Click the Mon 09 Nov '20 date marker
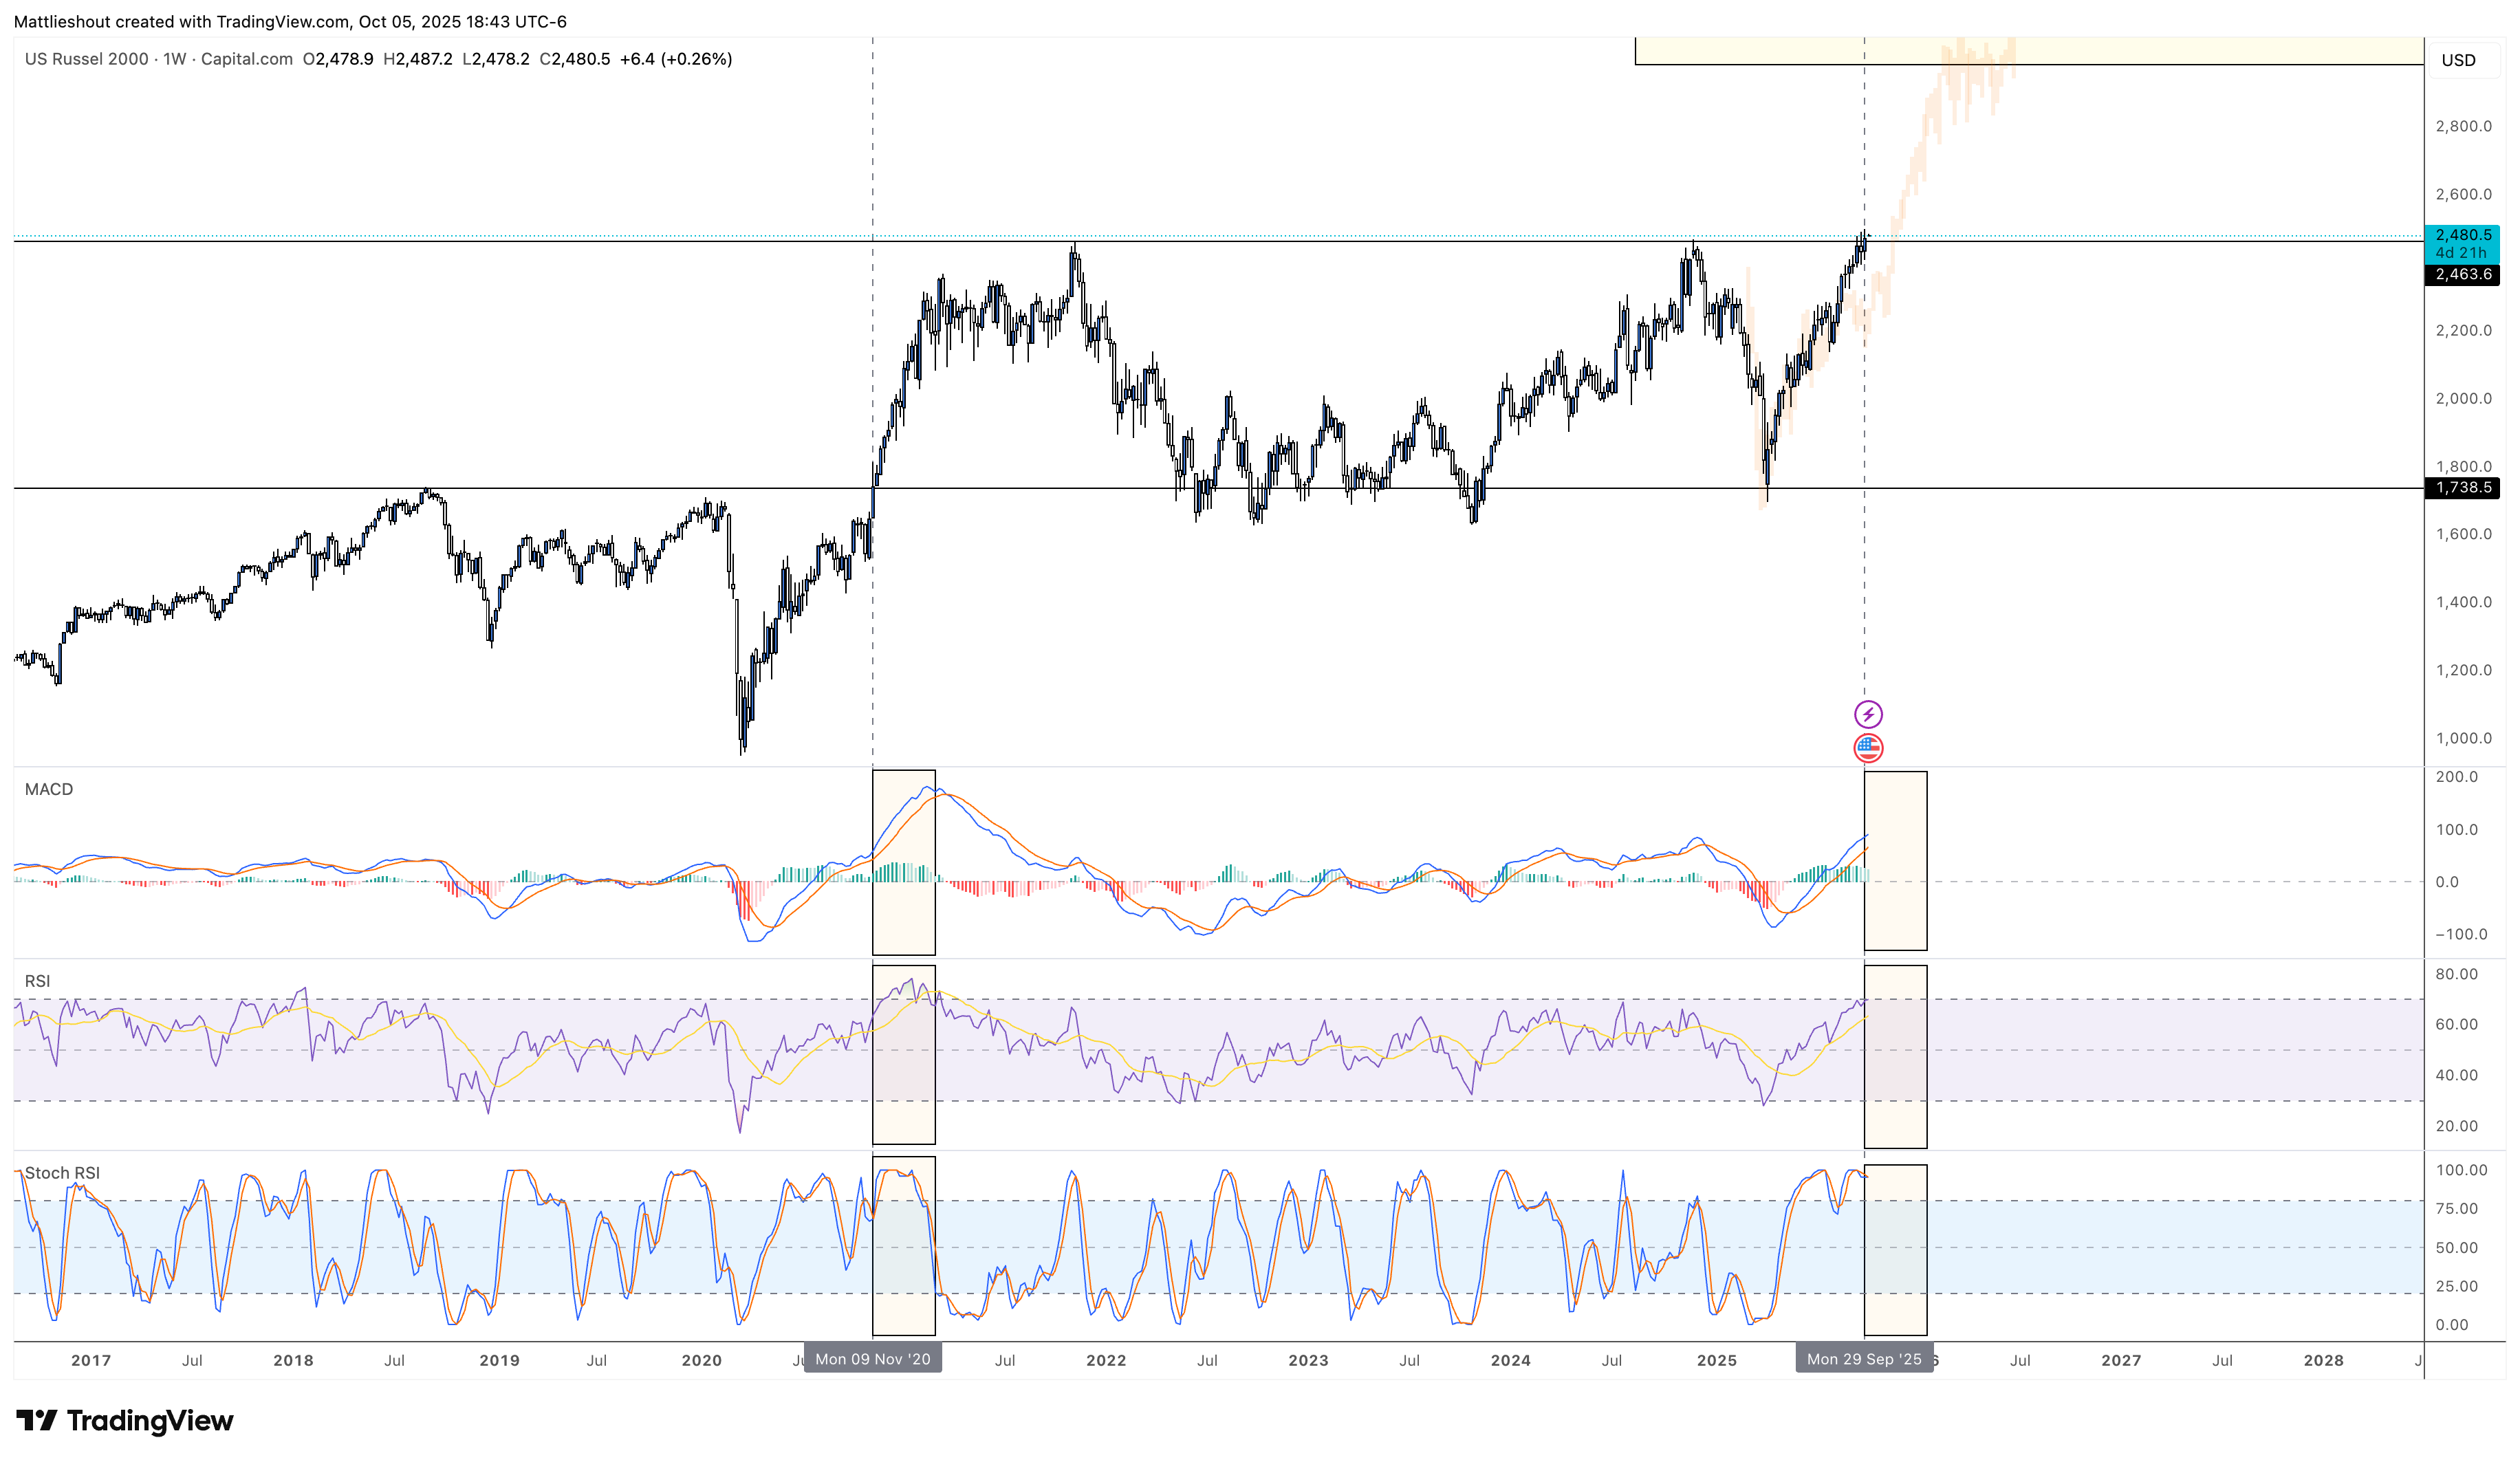2520x1462 pixels. point(872,1359)
